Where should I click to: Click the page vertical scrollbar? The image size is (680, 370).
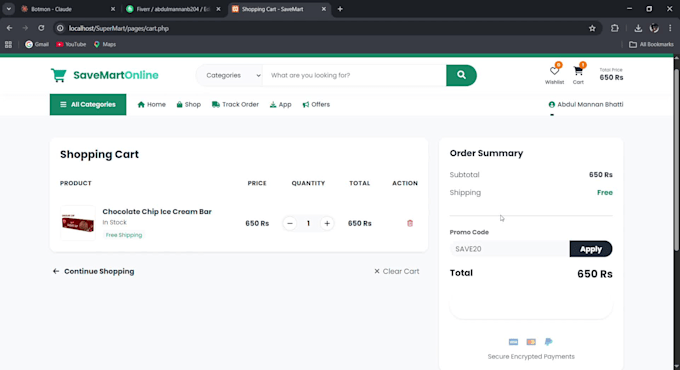click(677, 160)
